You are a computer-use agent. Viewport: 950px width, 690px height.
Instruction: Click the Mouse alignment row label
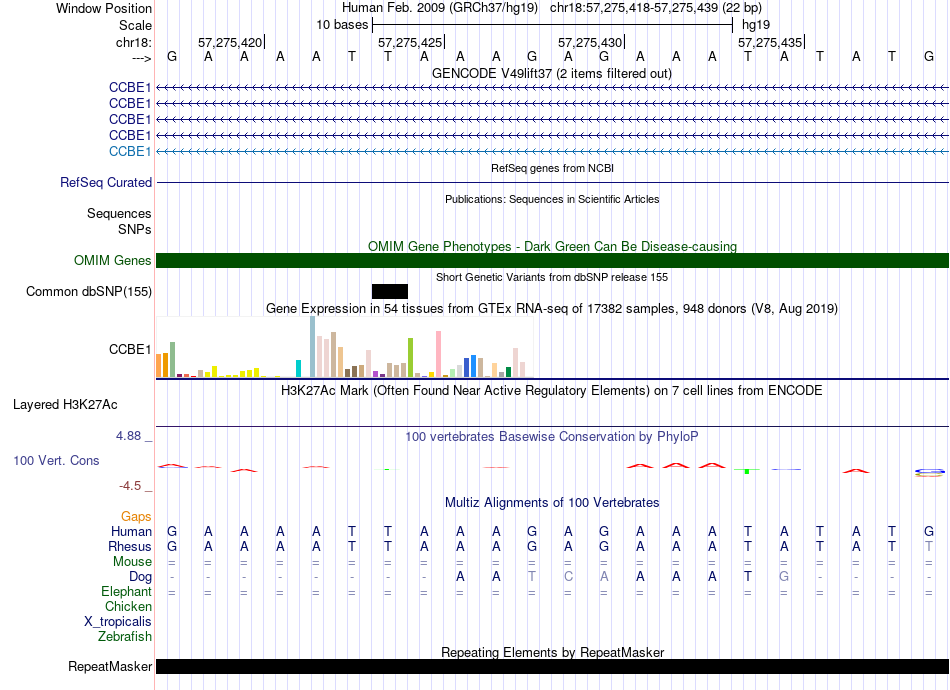click(x=132, y=562)
